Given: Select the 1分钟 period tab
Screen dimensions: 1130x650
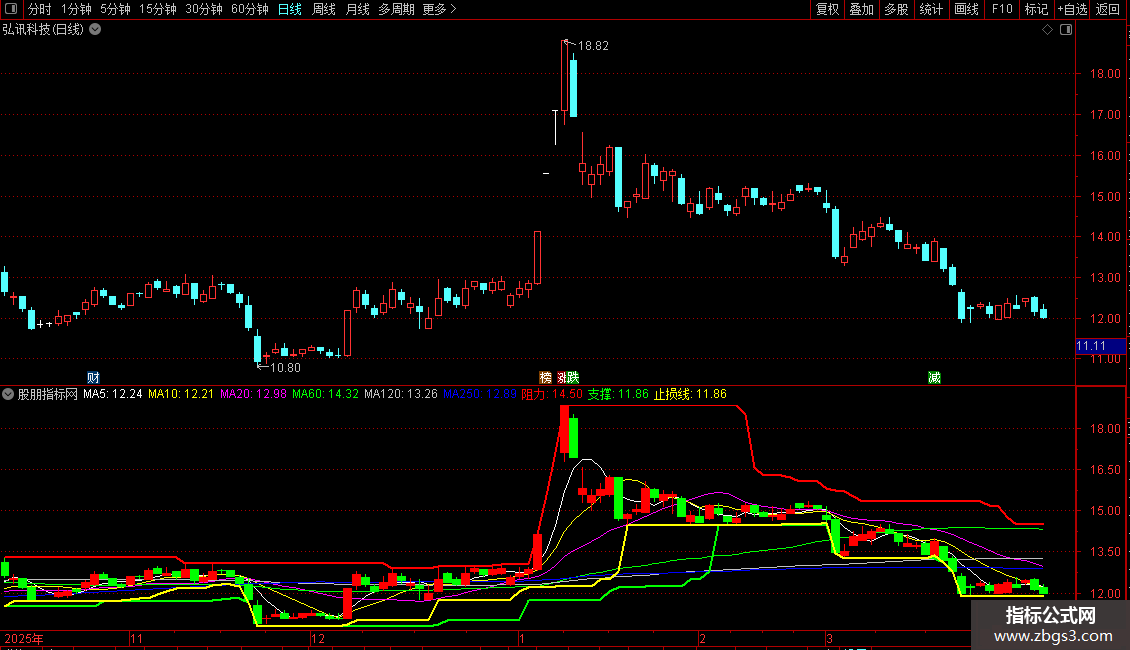Looking at the screenshot, I should coord(76,9).
